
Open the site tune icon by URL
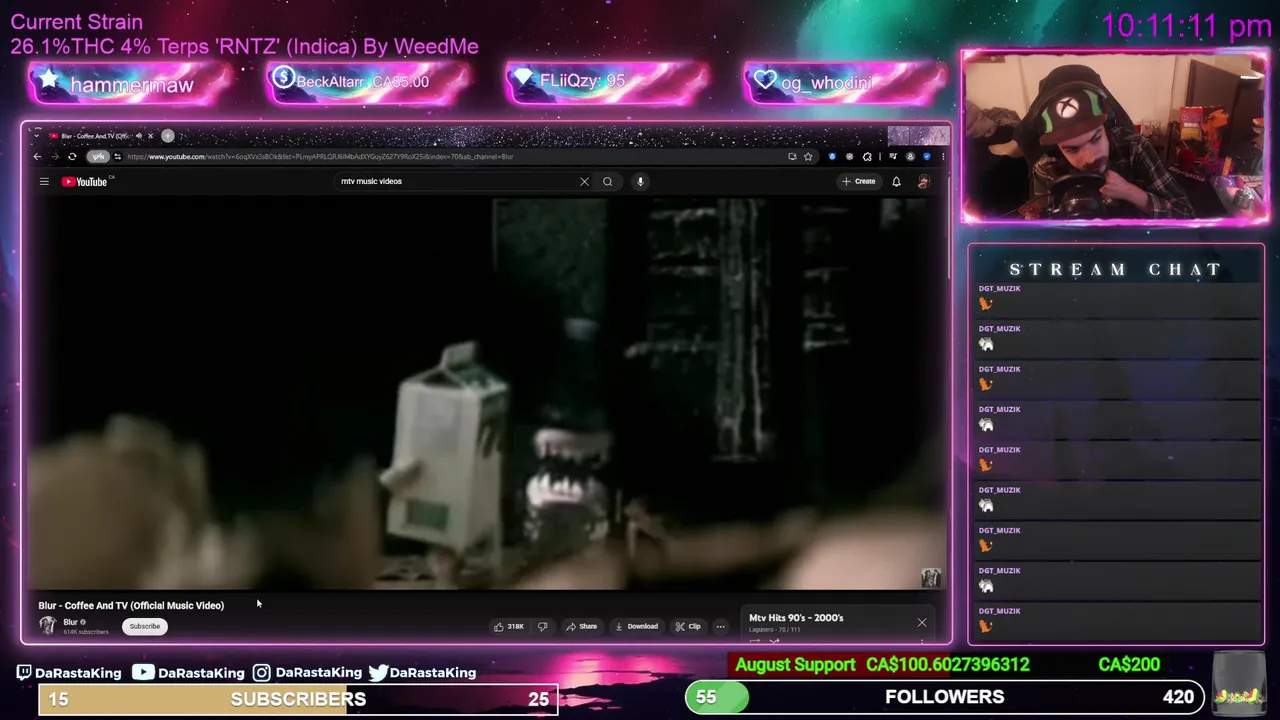tap(117, 156)
